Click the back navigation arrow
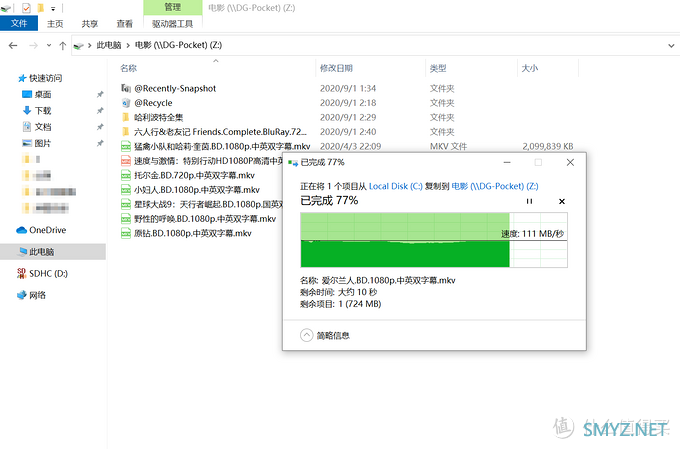 point(13,45)
